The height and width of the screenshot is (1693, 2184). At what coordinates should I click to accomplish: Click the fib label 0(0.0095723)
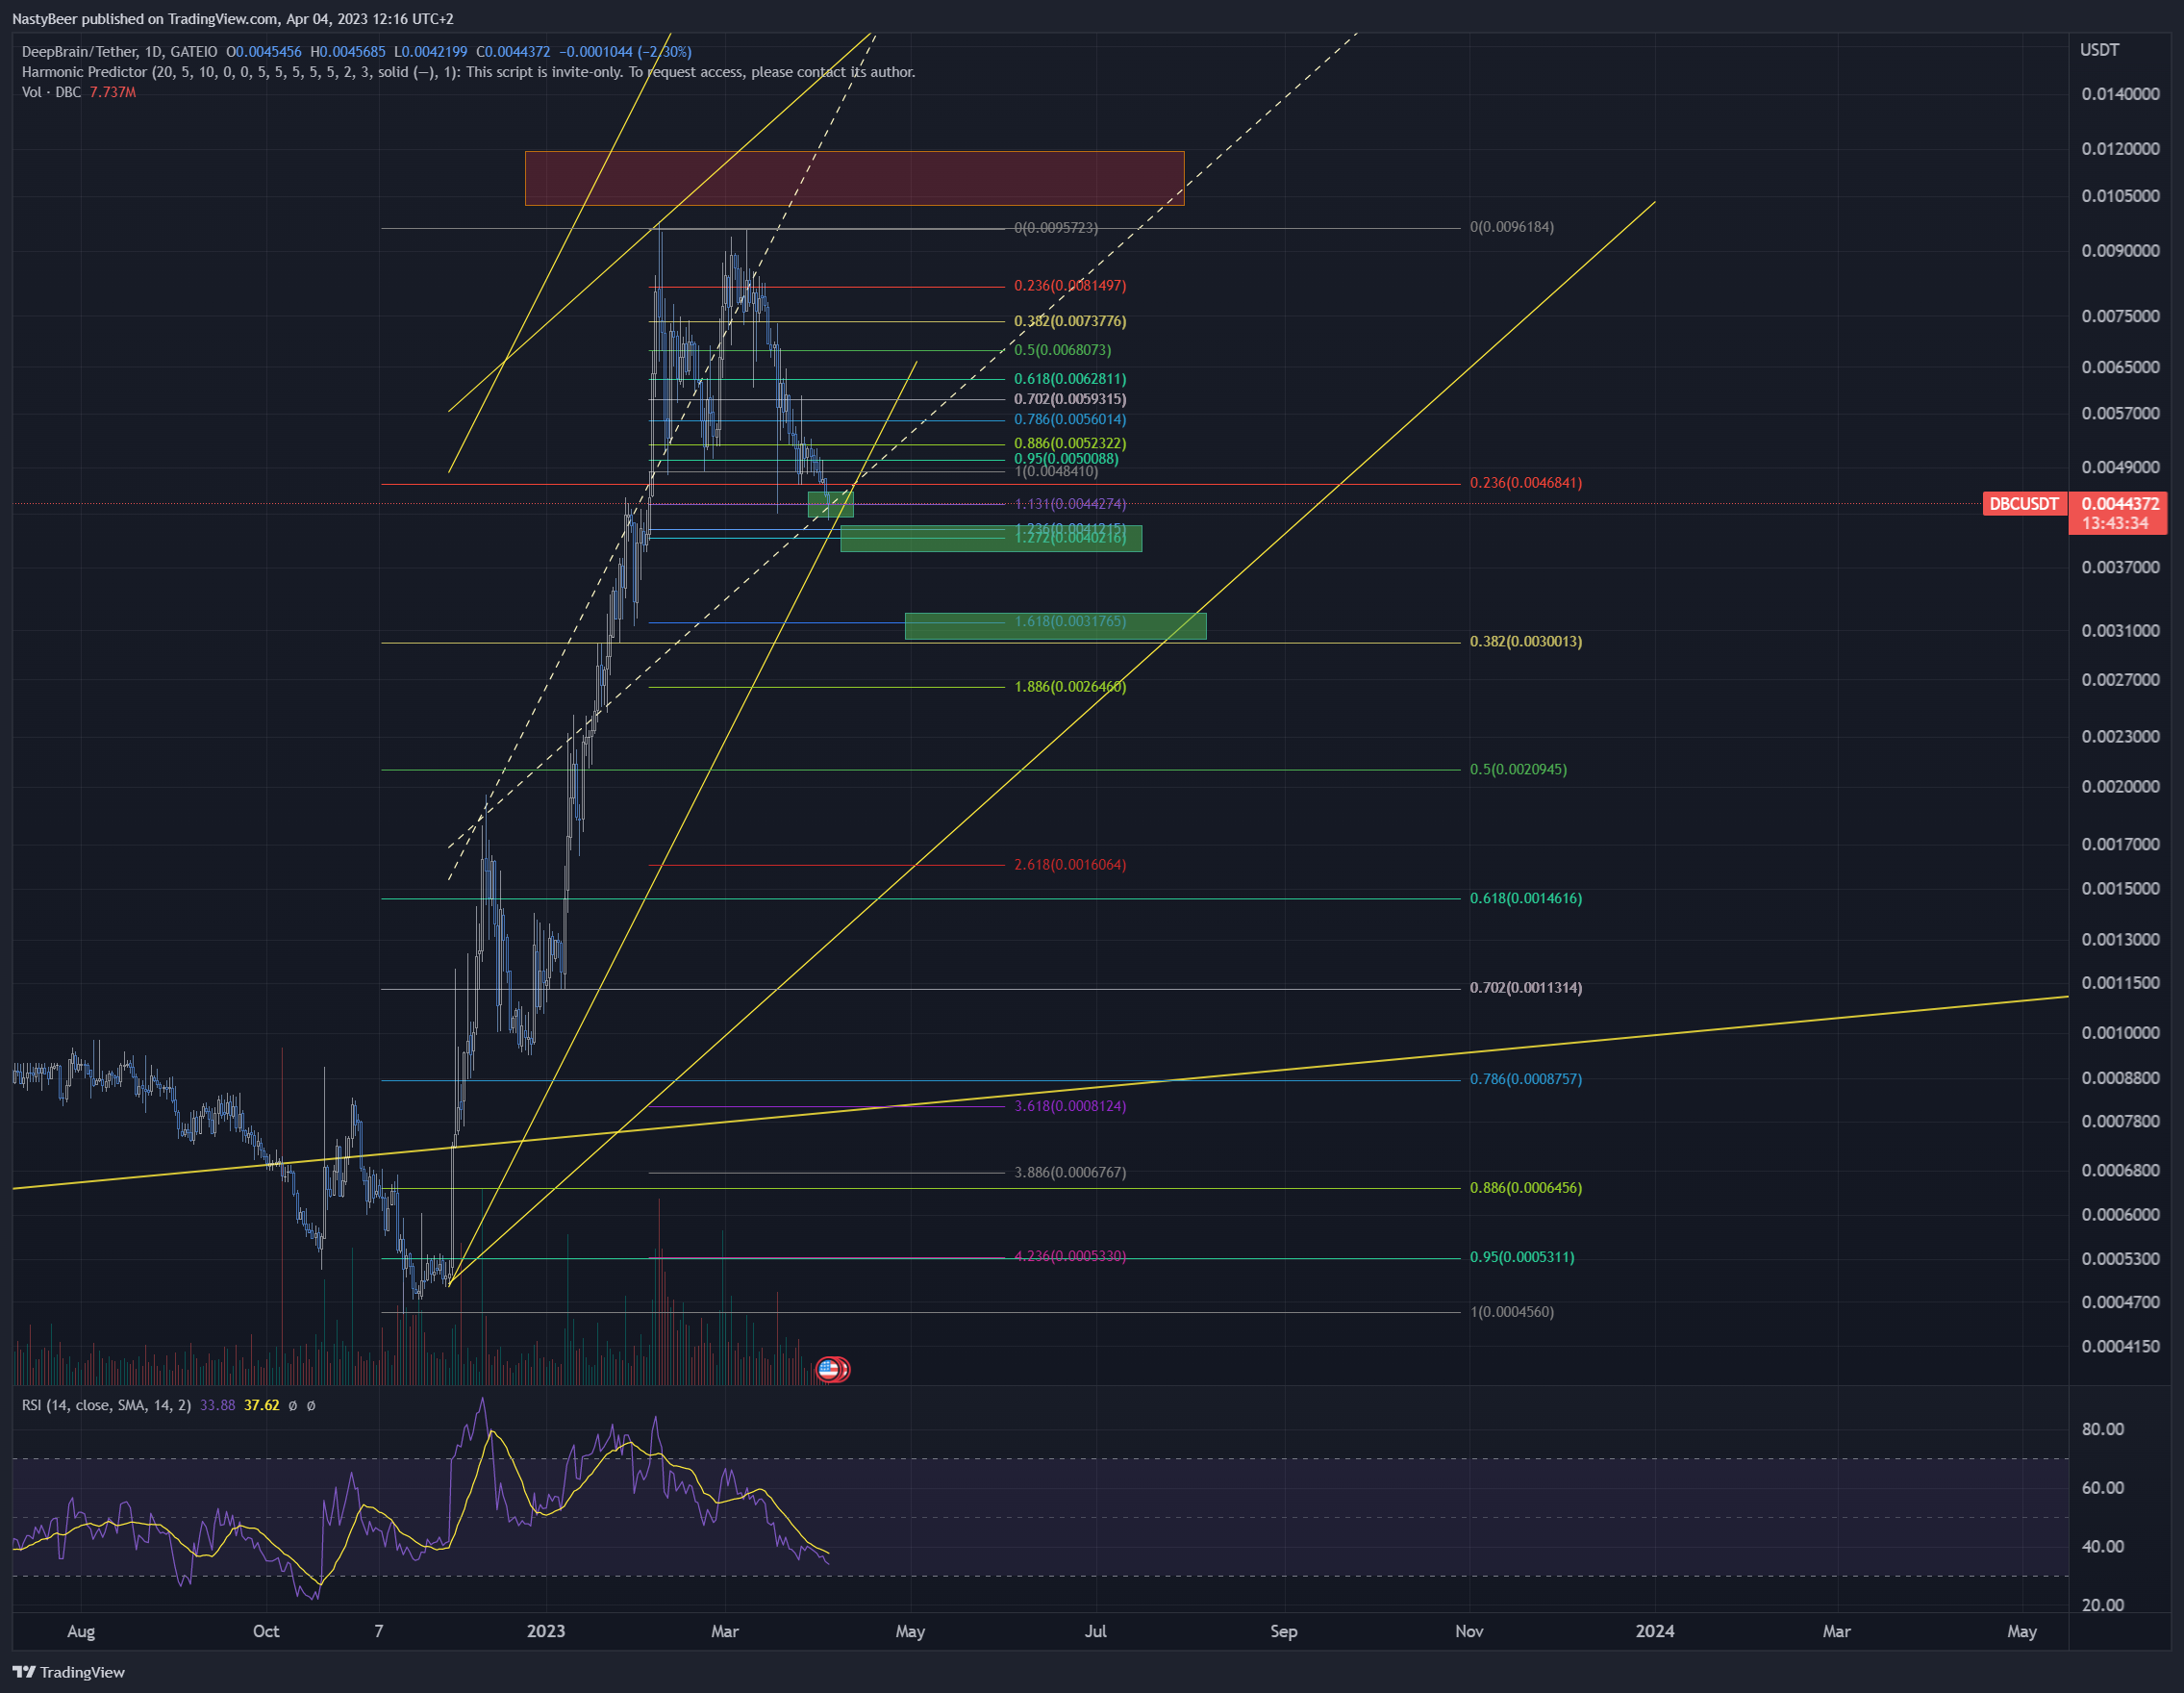(1056, 228)
